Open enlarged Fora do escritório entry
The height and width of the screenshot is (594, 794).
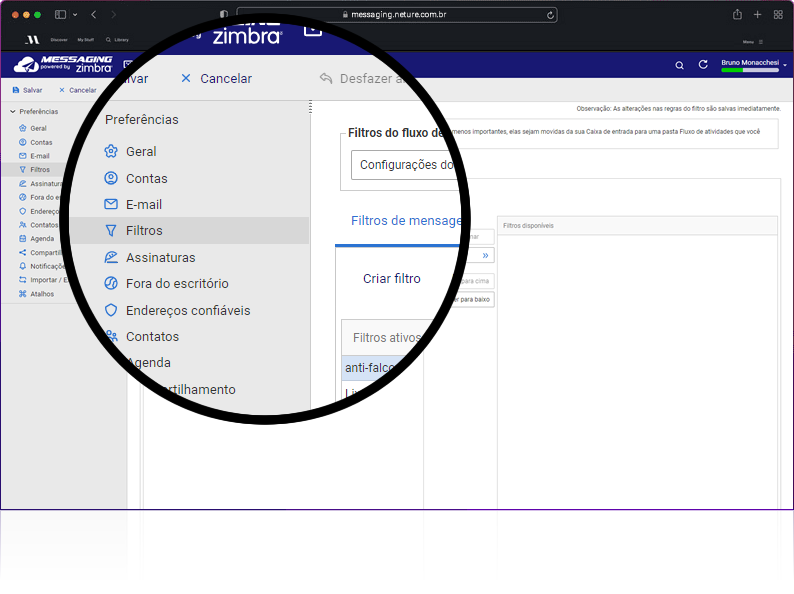click(177, 284)
